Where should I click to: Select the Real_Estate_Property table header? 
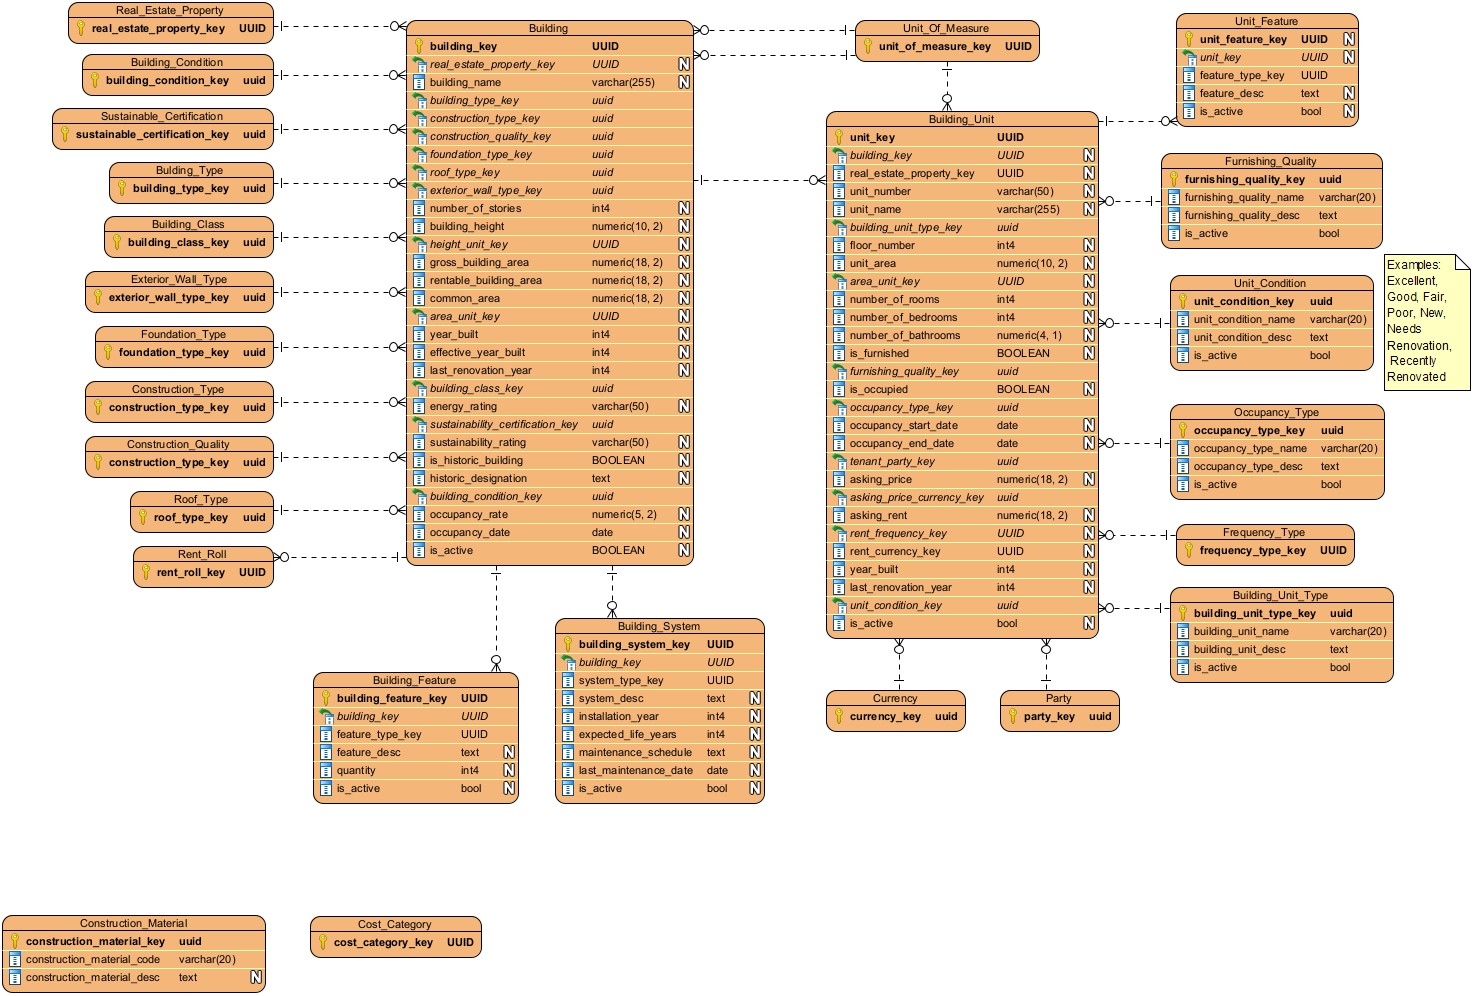(x=170, y=10)
